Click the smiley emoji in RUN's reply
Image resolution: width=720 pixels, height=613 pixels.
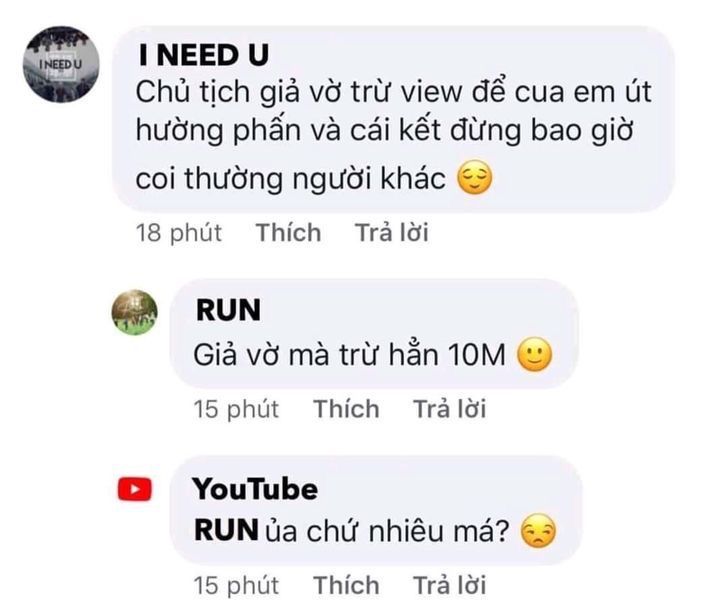(534, 354)
